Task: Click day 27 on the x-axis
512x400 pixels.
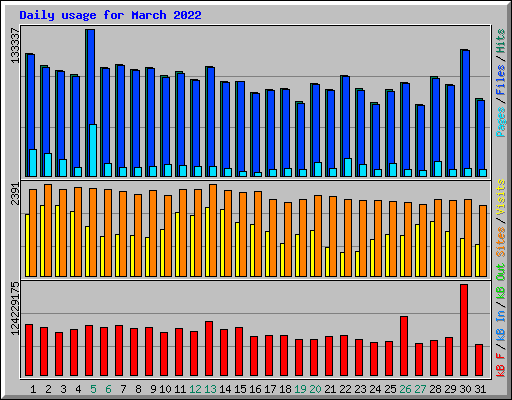Action: point(420,389)
